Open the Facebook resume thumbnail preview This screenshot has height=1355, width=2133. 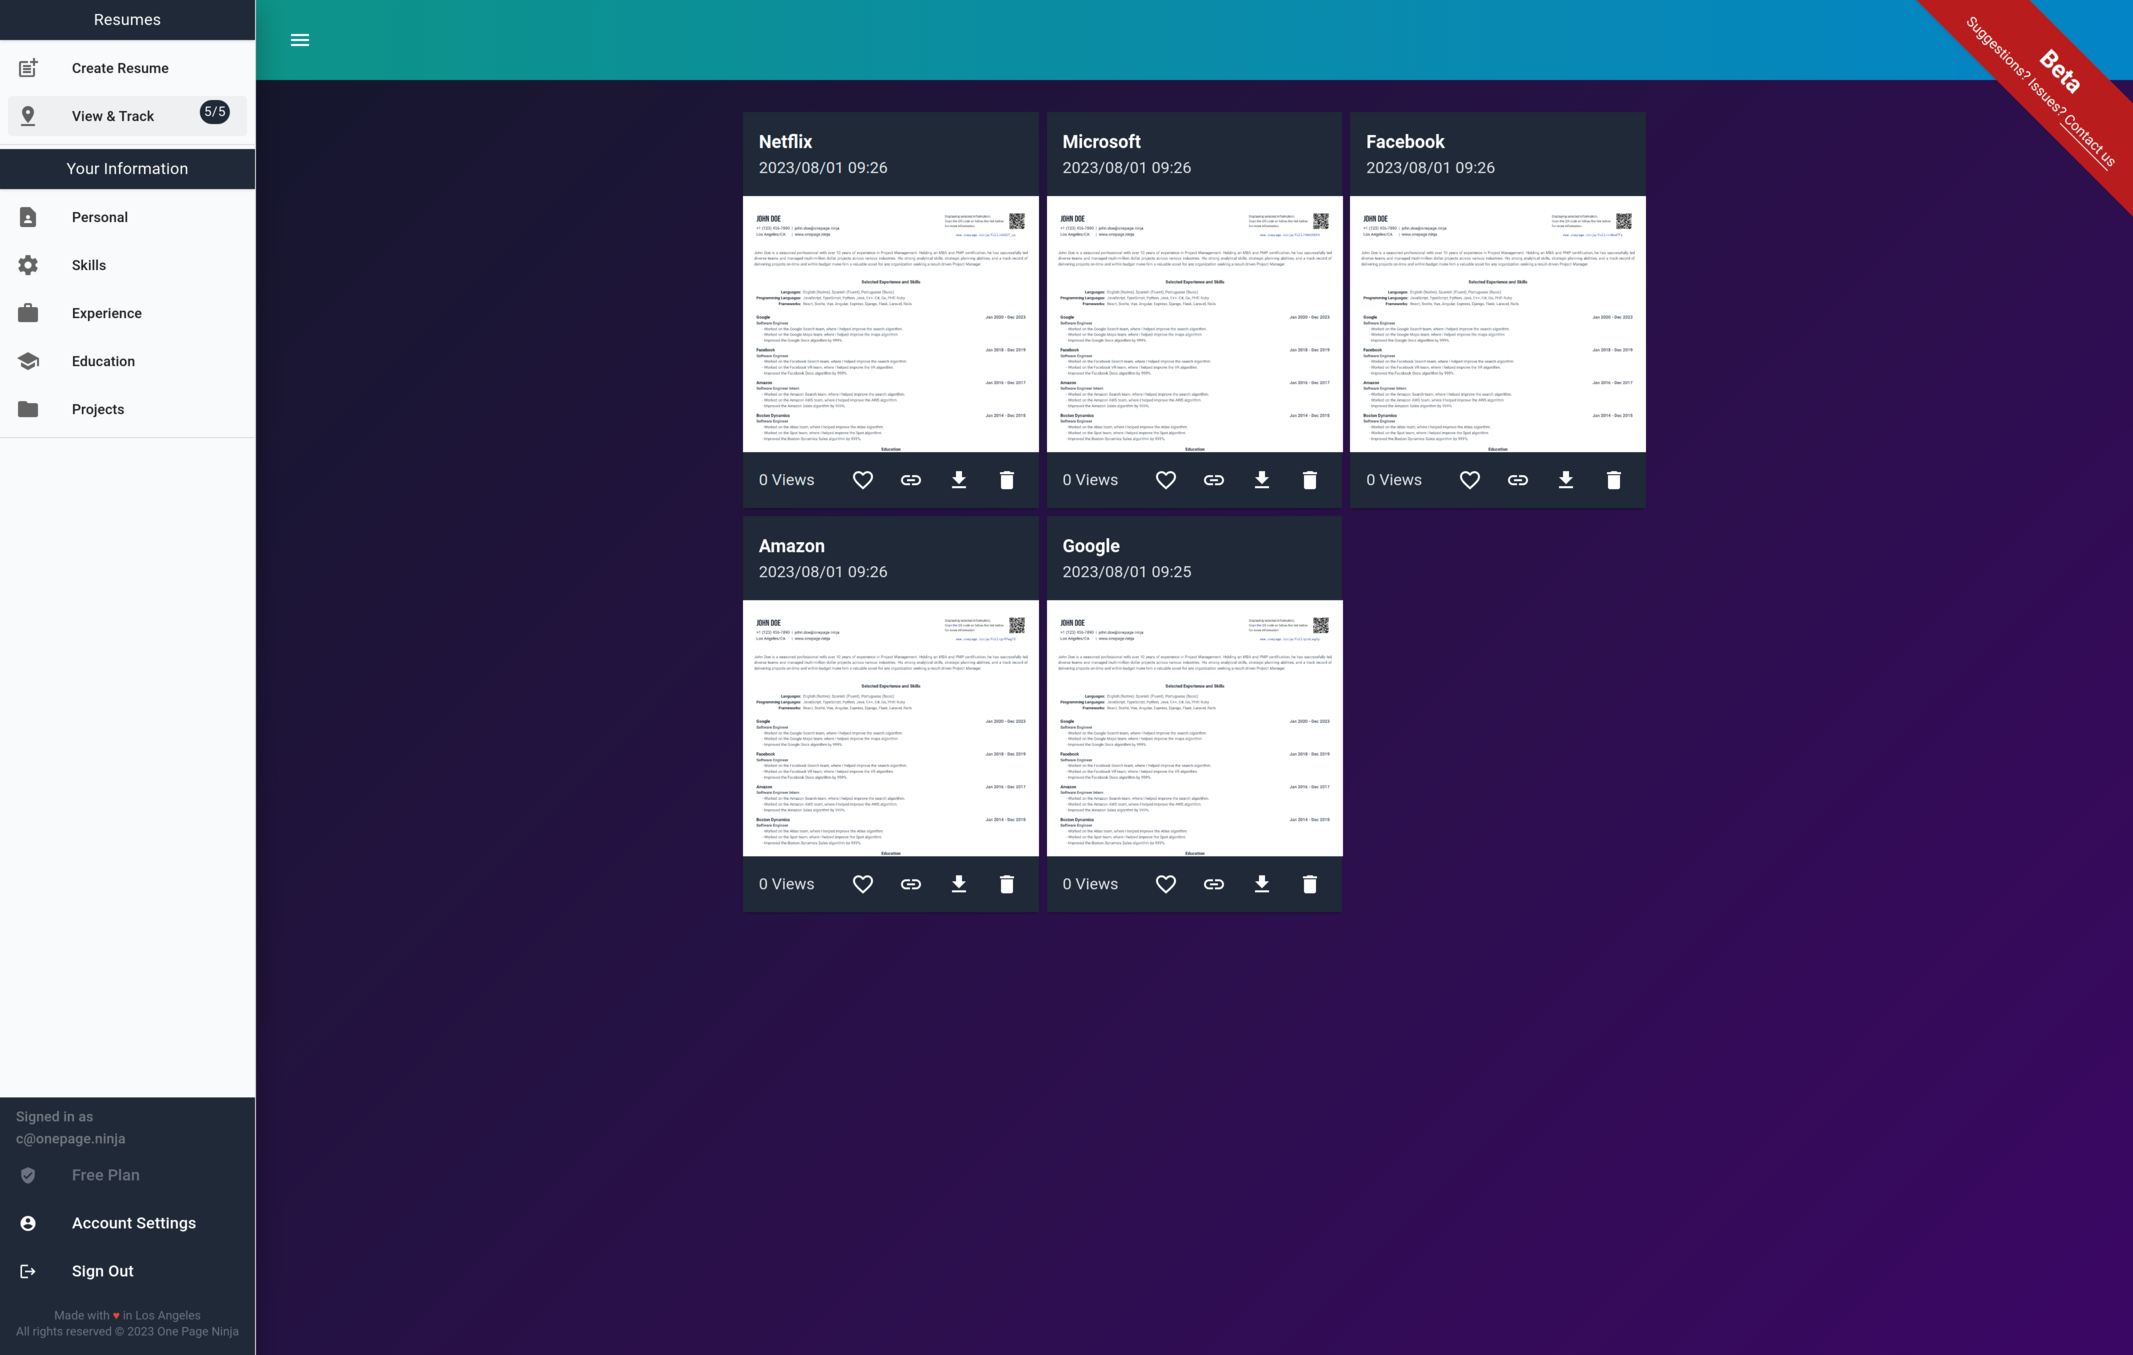pyautogui.click(x=1497, y=324)
